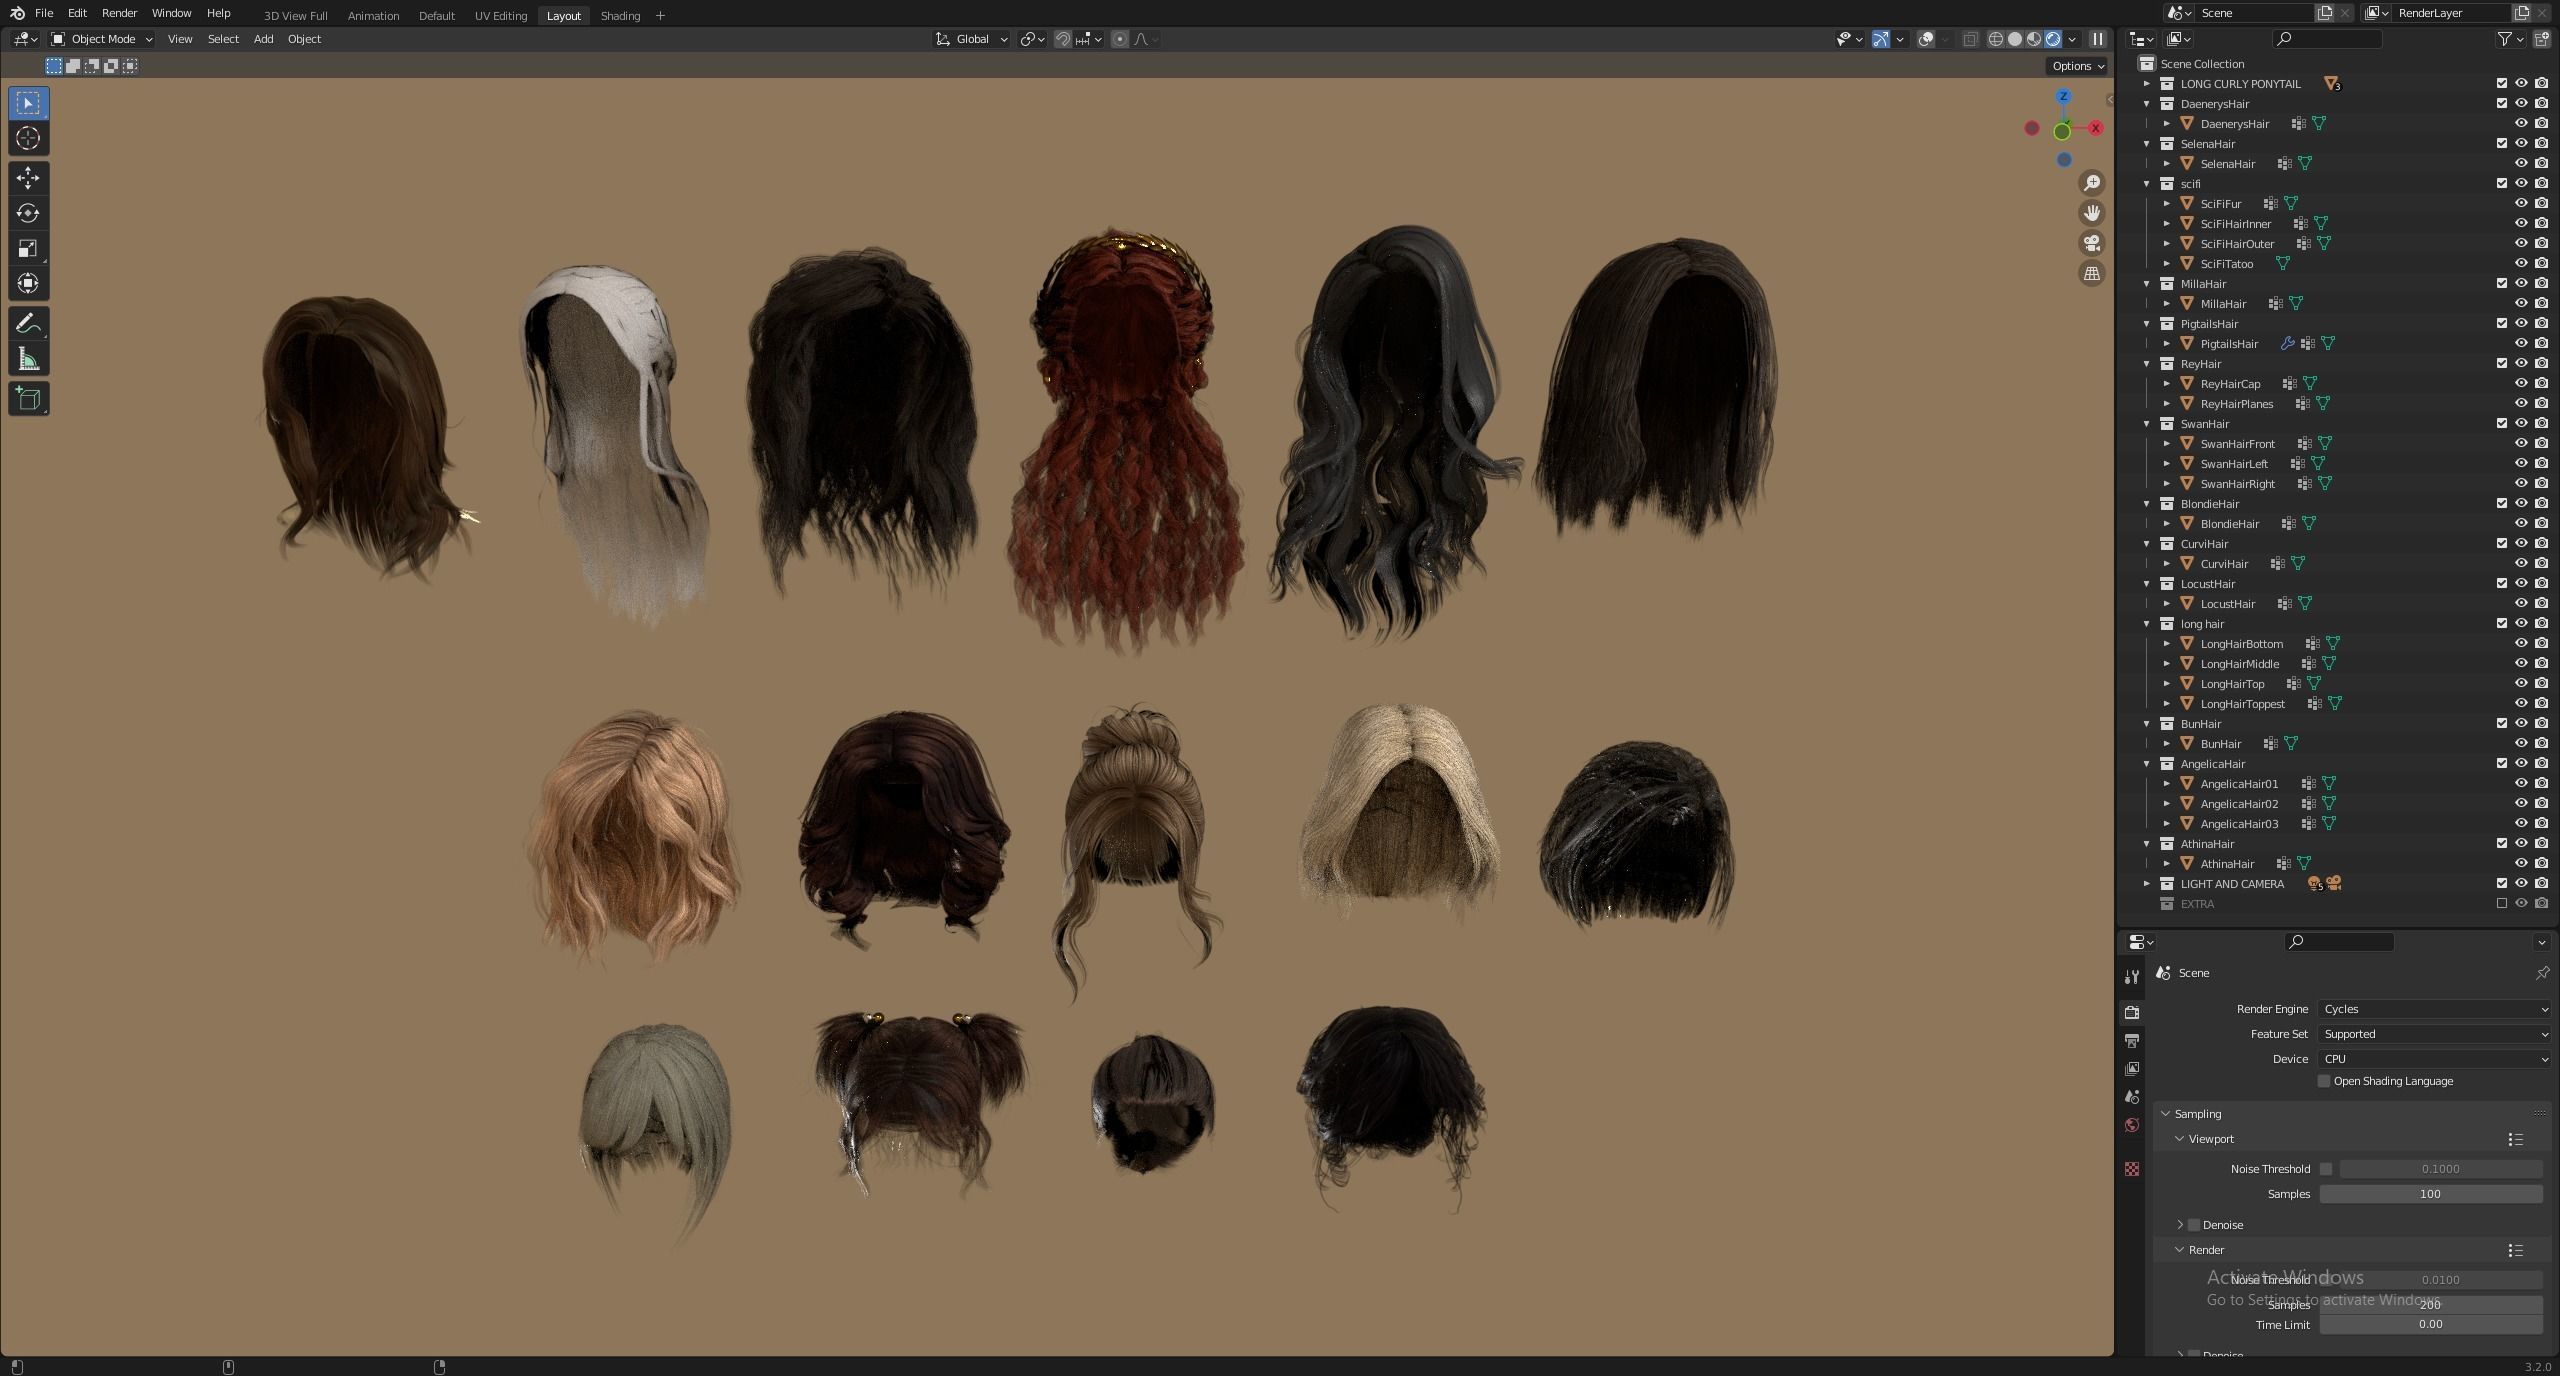Open the Output properties tab
This screenshot has height=1376, width=2560.
[2132, 1041]
